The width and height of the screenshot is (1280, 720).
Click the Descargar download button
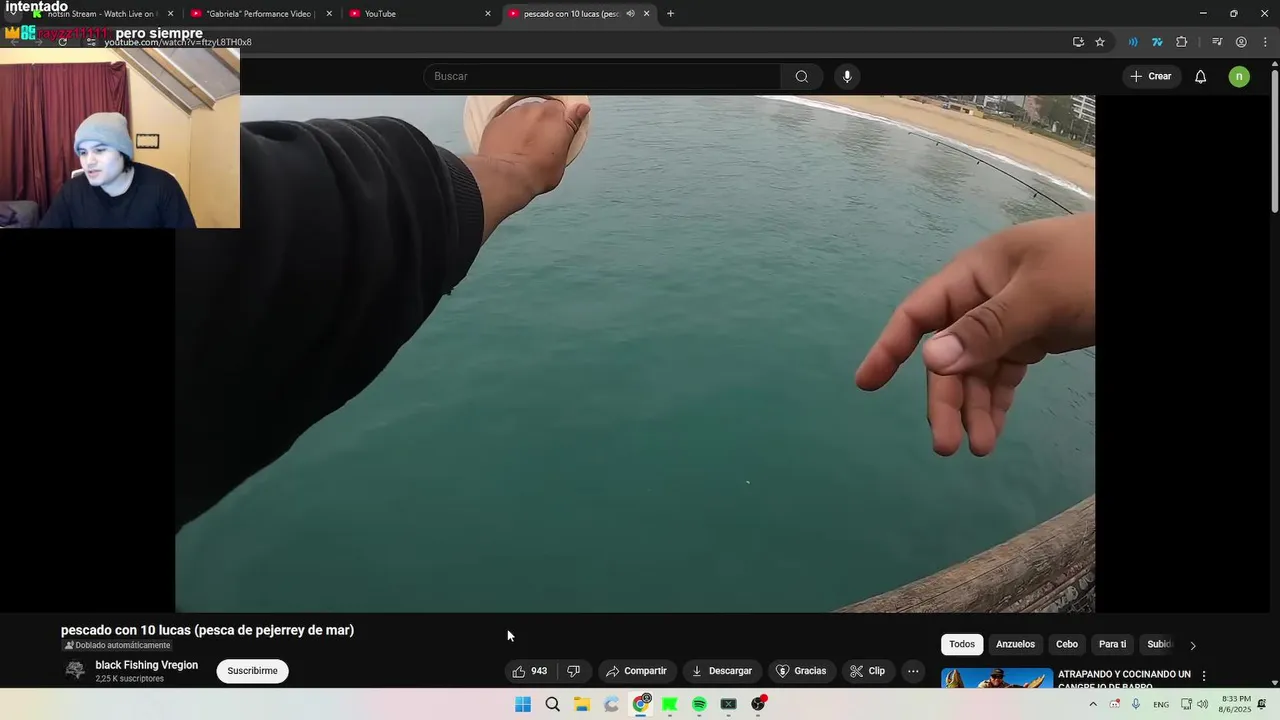click(722, 671)
